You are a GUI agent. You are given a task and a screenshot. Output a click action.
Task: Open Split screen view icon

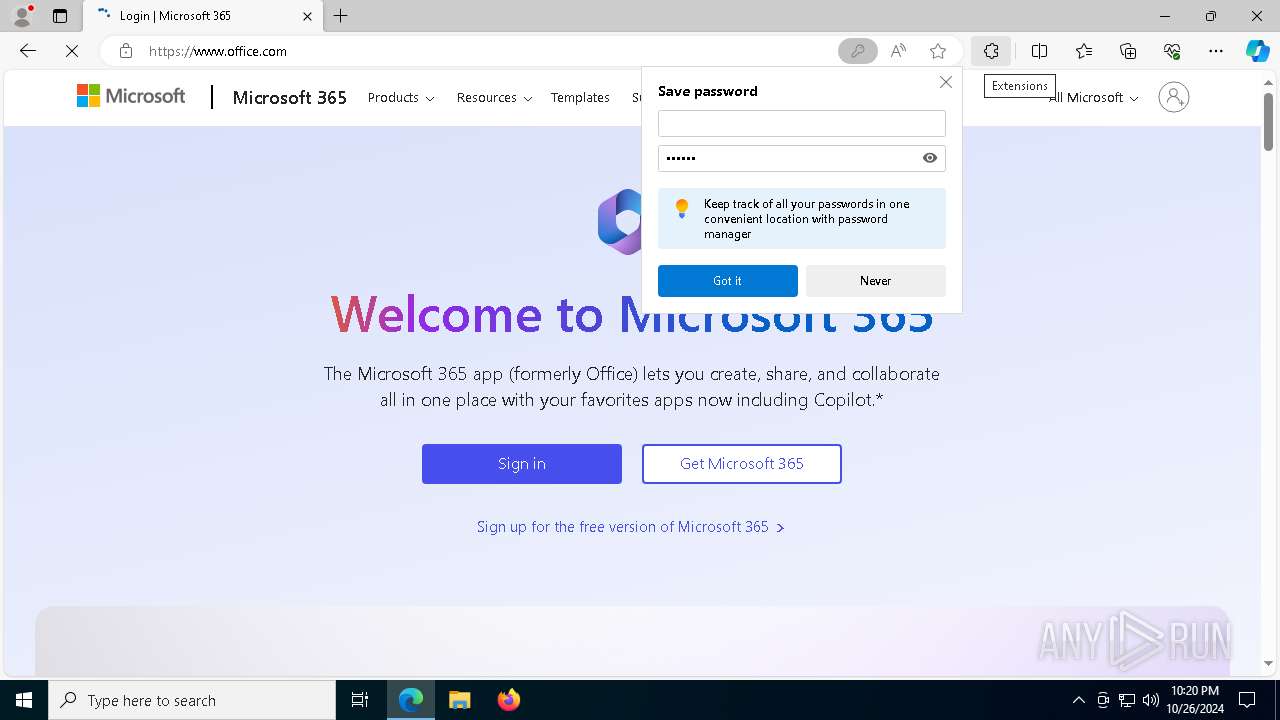(1039, 51)
